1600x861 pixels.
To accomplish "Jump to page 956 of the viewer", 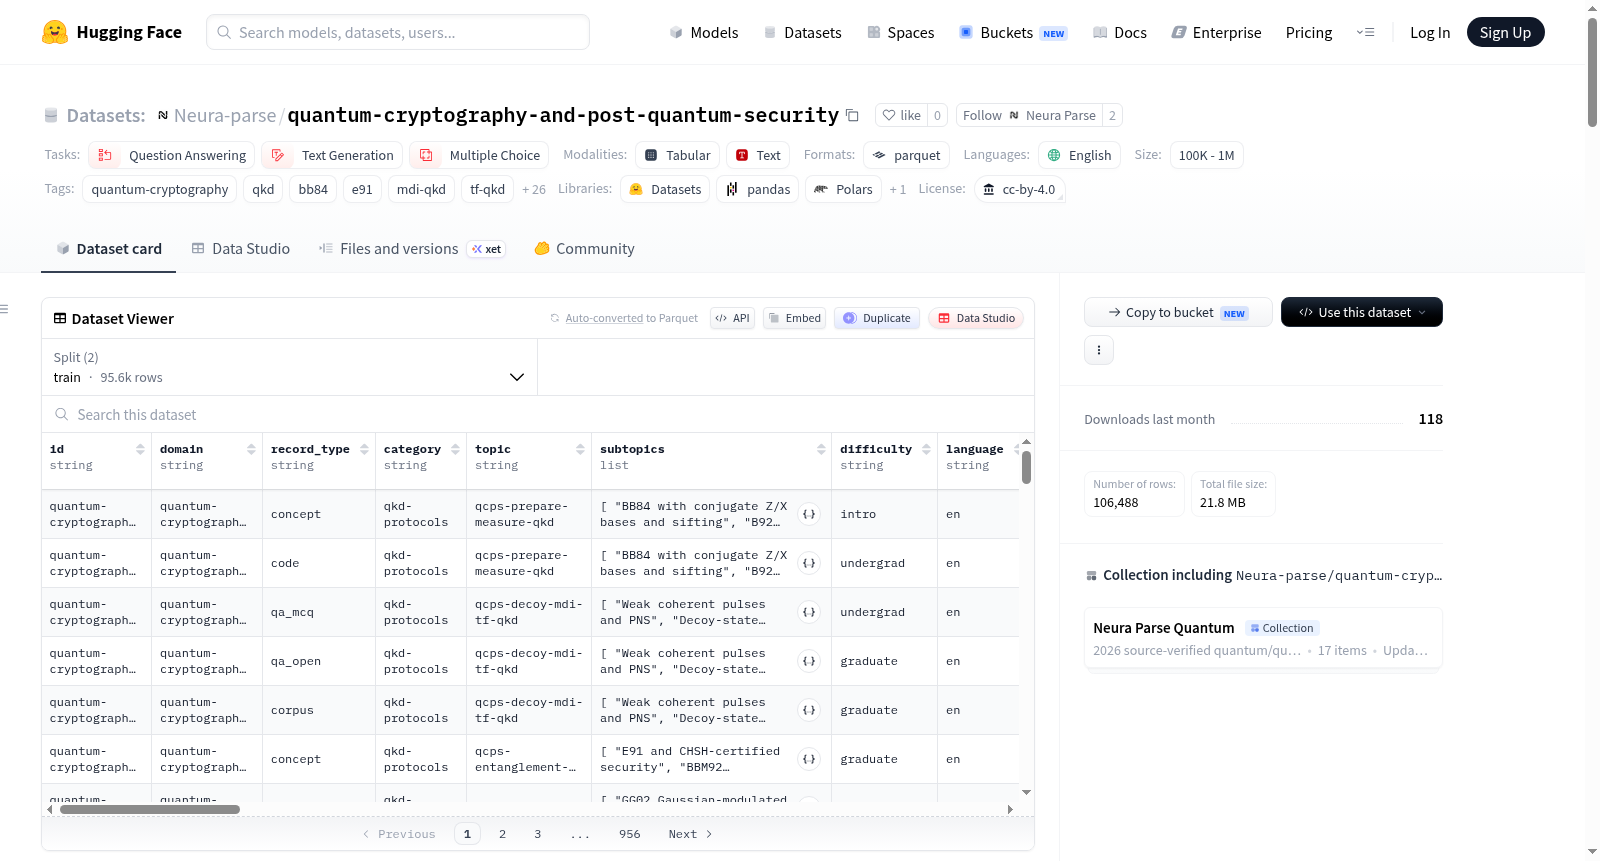I will [x=630, y=834].
